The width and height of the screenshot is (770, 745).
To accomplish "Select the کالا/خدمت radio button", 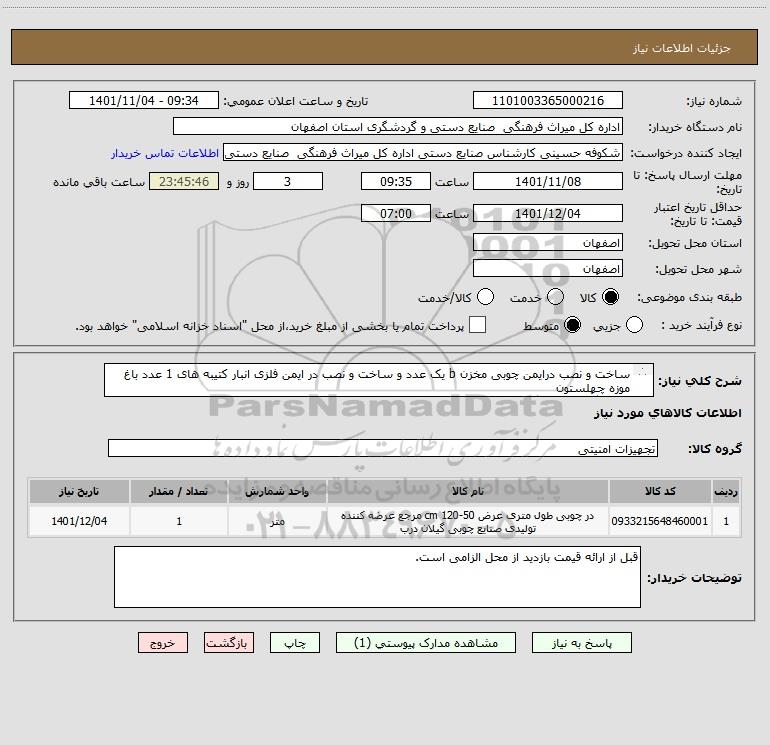I will (485, 297).
